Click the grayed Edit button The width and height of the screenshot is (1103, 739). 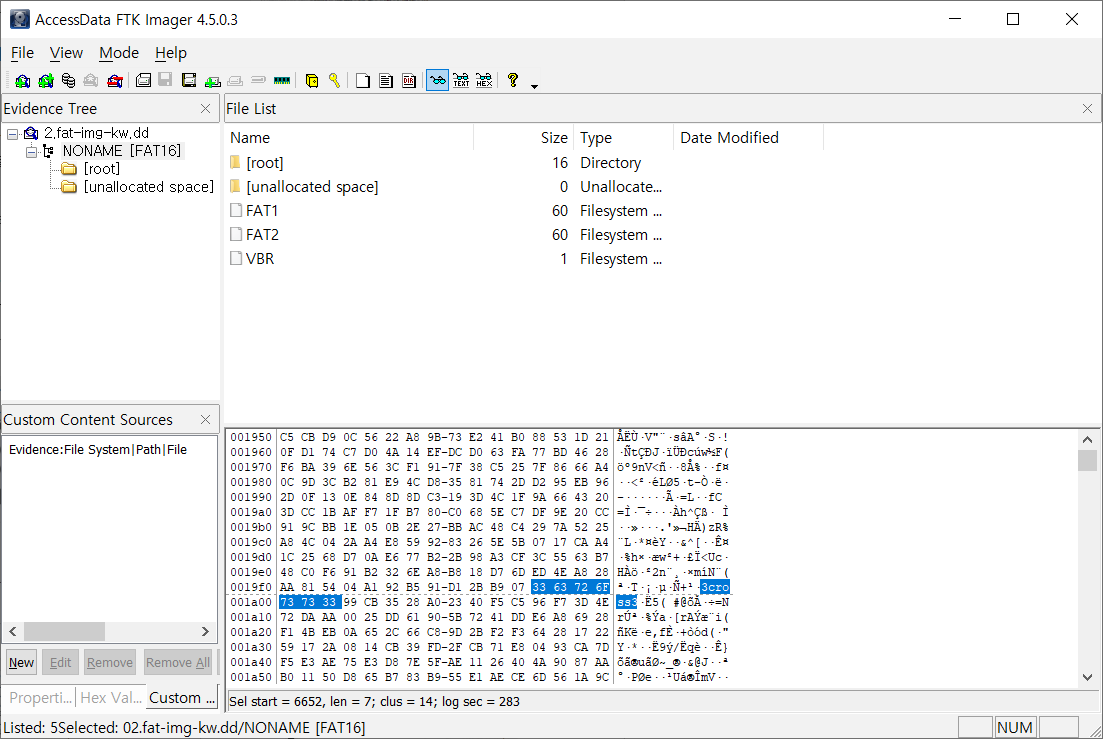60,662
